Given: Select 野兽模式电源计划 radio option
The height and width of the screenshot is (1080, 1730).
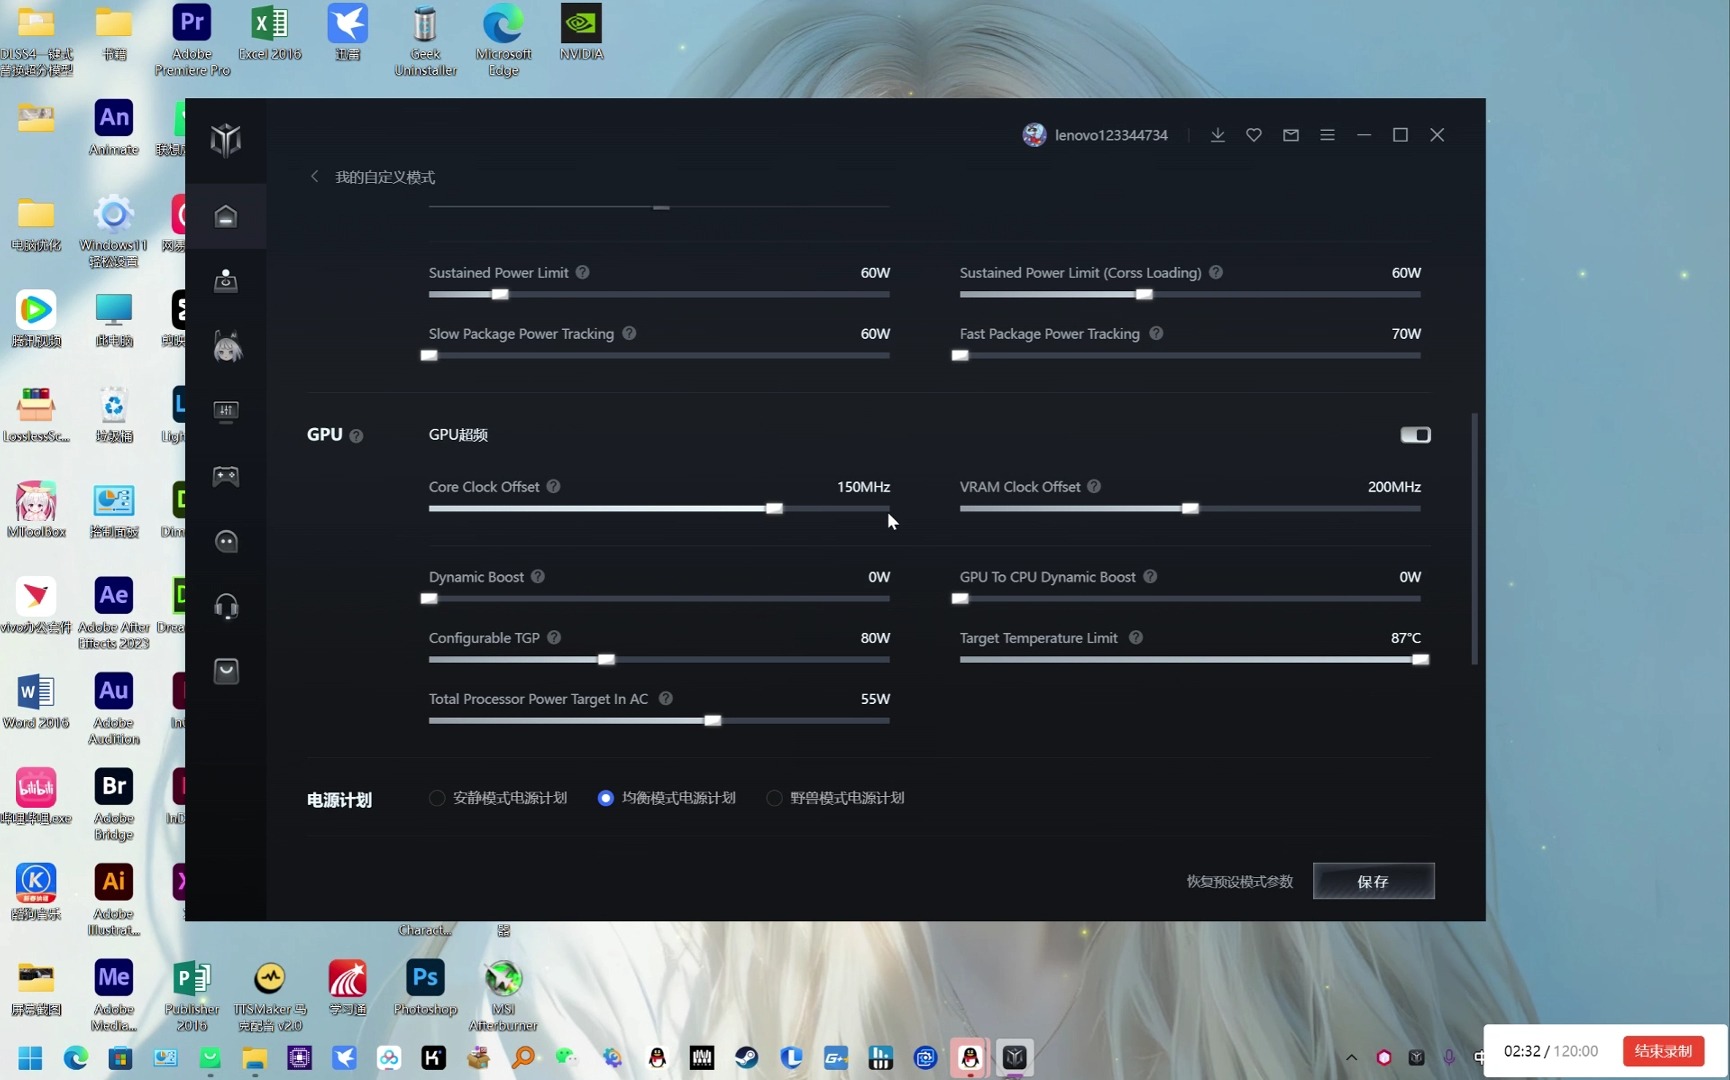Looking at the screenshot, I should pyautogui.click(x=774, y=798).
